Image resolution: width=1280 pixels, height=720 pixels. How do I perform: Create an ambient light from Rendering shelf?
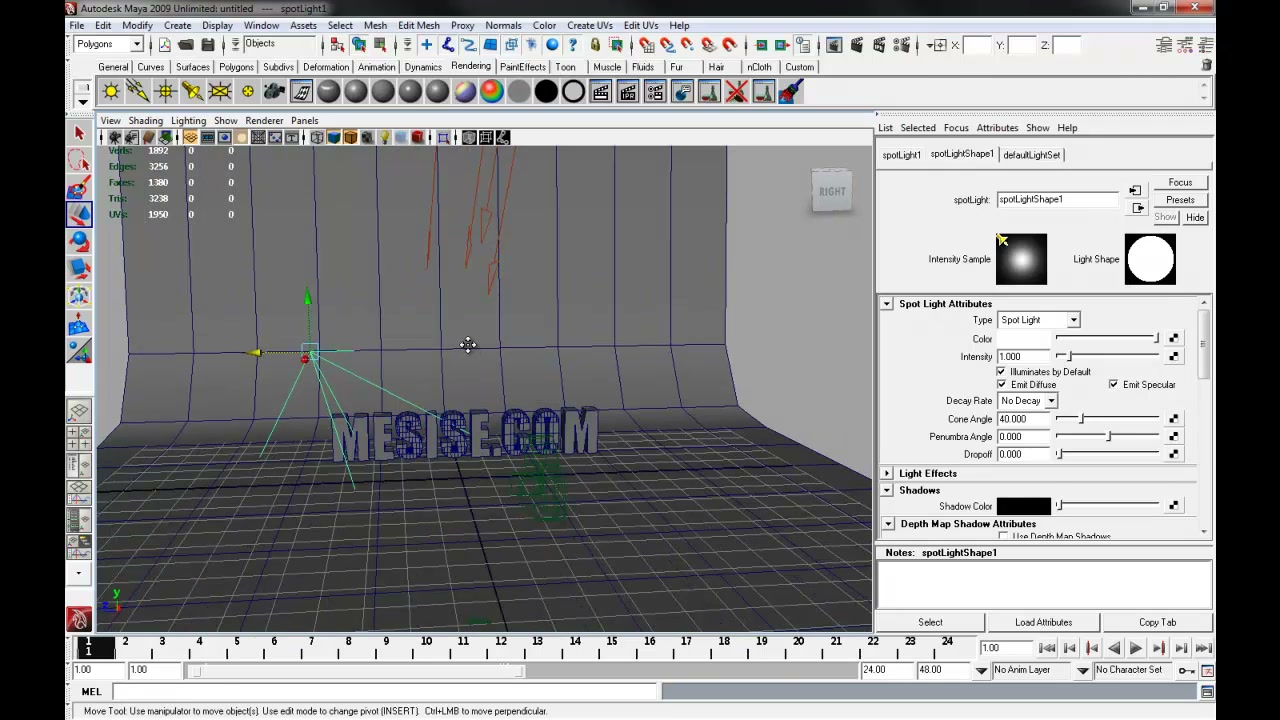click(111, 92)
